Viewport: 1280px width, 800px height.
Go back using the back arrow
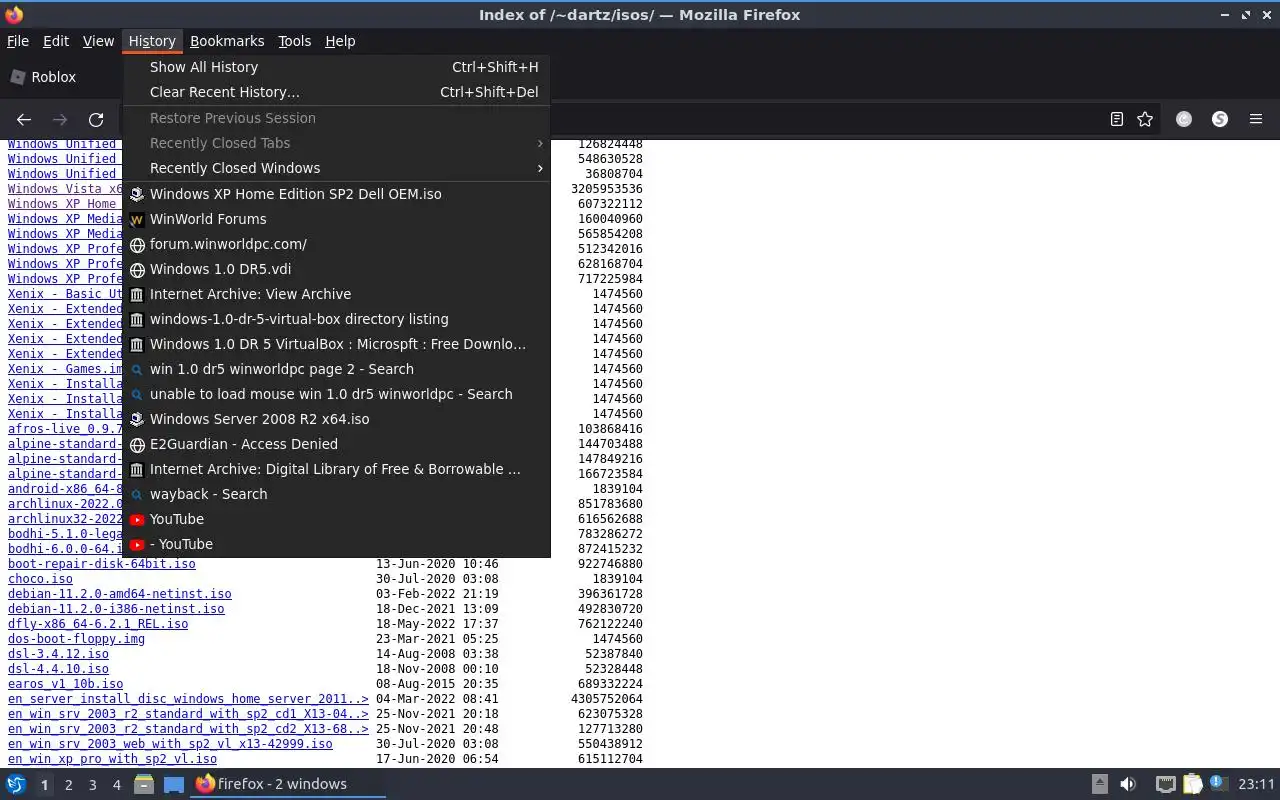tap(24, 119)
